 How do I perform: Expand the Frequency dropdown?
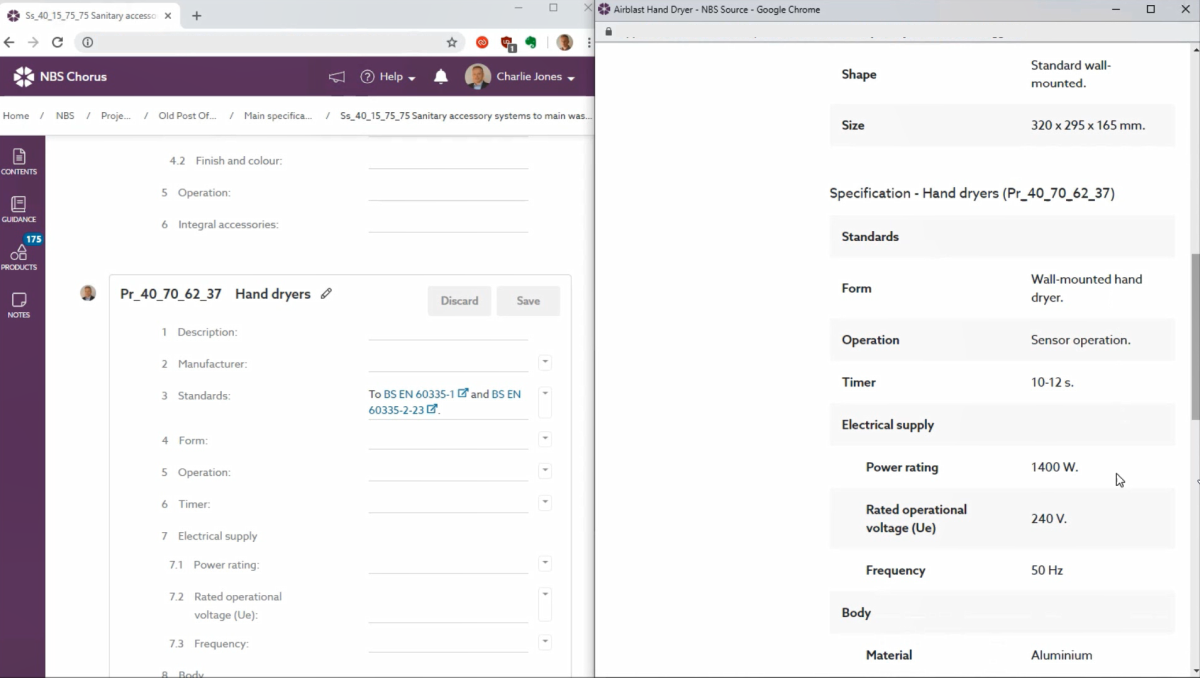(545, 641)
